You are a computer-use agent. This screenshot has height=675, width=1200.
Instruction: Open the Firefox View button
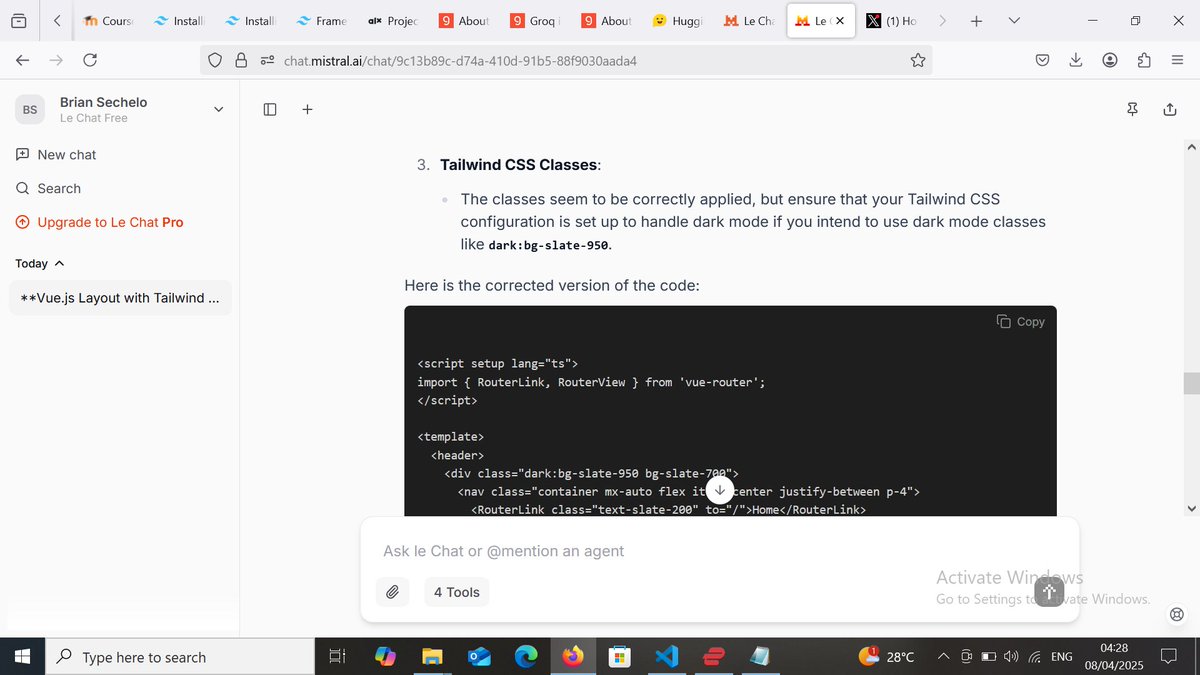pyautogui.click(x=19, y=20)
